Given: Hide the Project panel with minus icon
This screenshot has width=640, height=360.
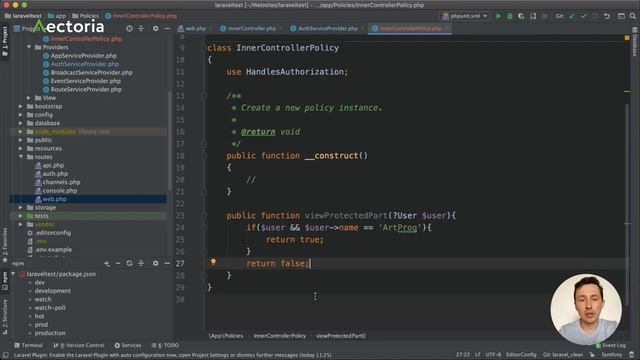Looking at the screenshot, I should (167, 29).
